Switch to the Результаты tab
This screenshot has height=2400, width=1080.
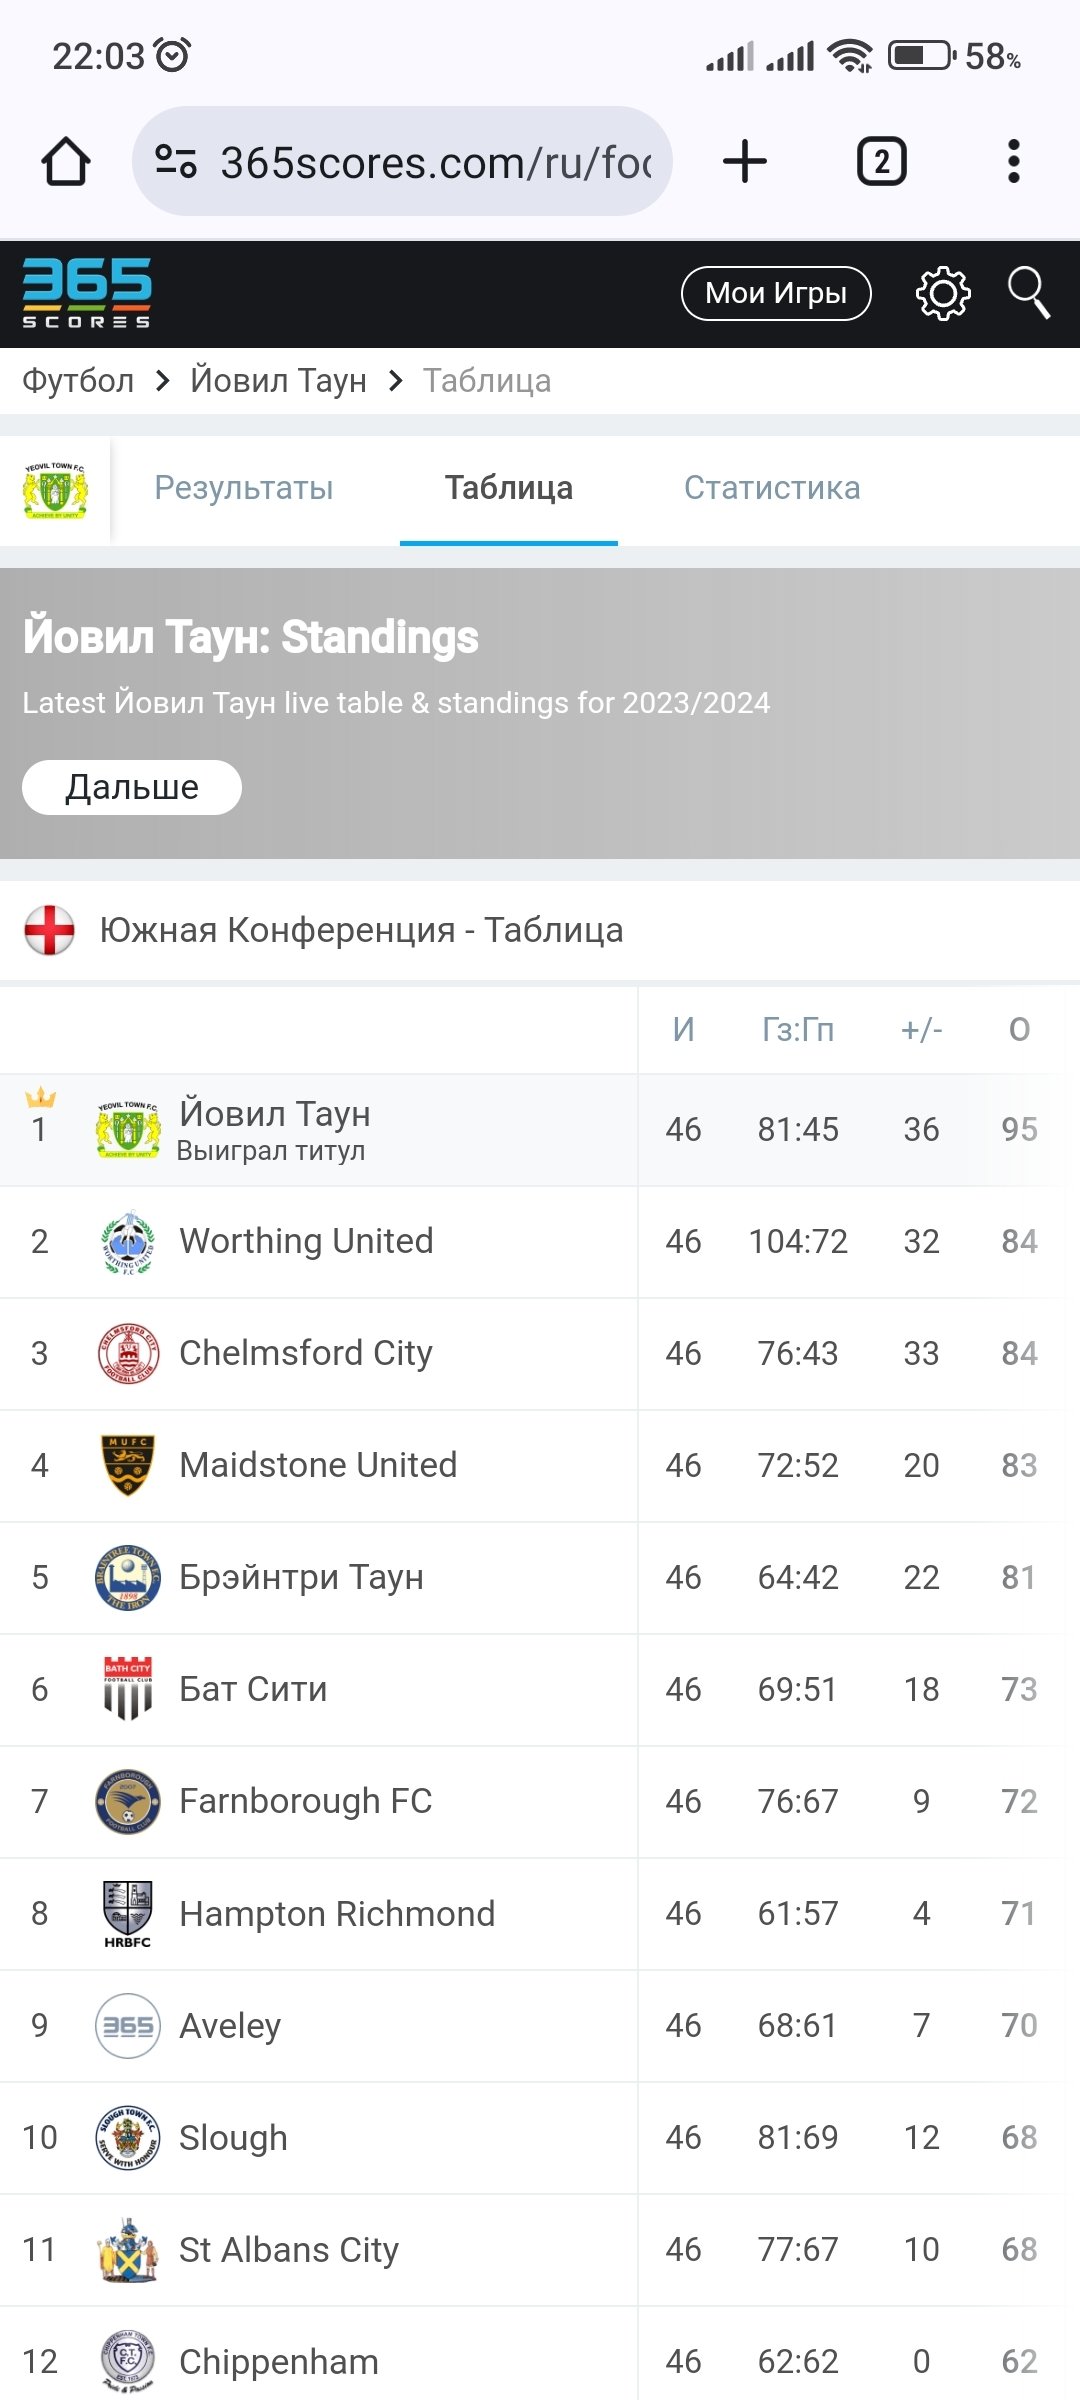pyautogui.click(x=243, y=488)
